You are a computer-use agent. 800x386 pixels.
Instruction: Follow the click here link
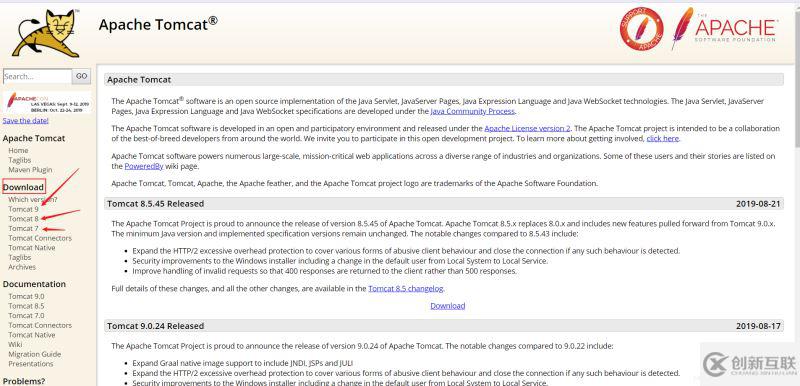[663, 139]
